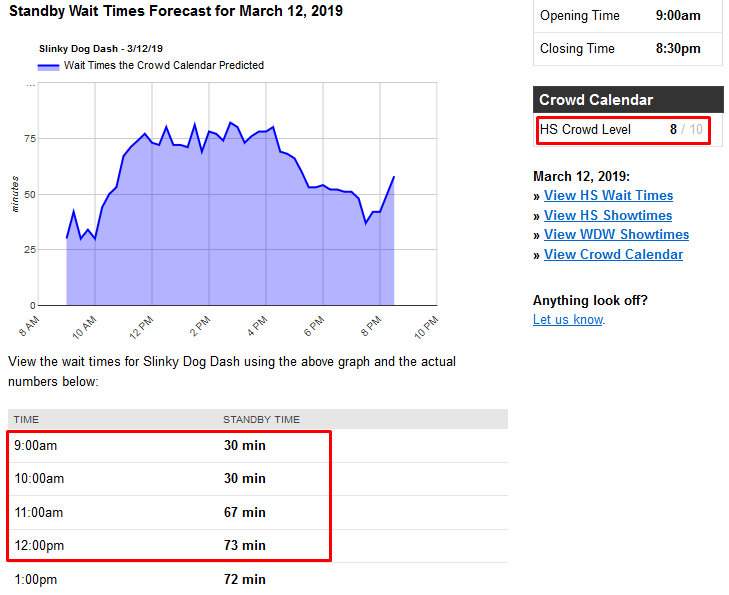Click the blue legend line swatch
This screenshot has width=729, height=595.
click(x=49, y=66)
